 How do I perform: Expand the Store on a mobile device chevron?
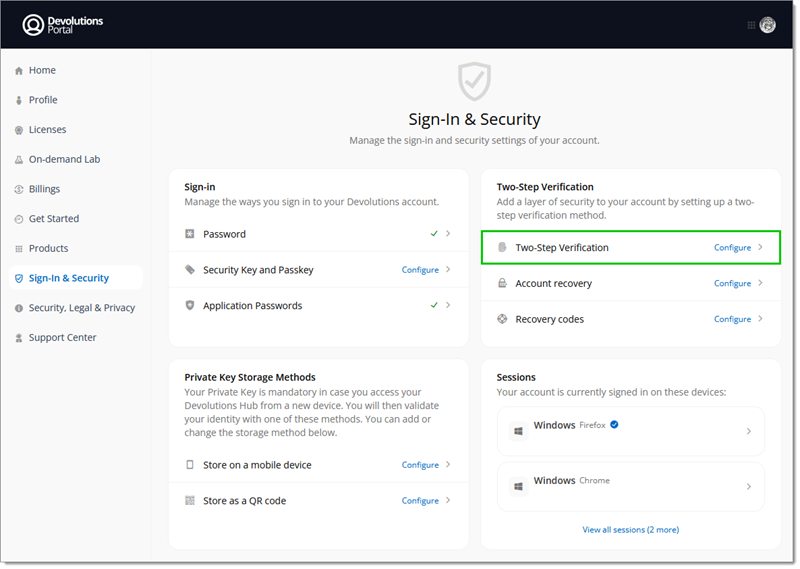448,465
